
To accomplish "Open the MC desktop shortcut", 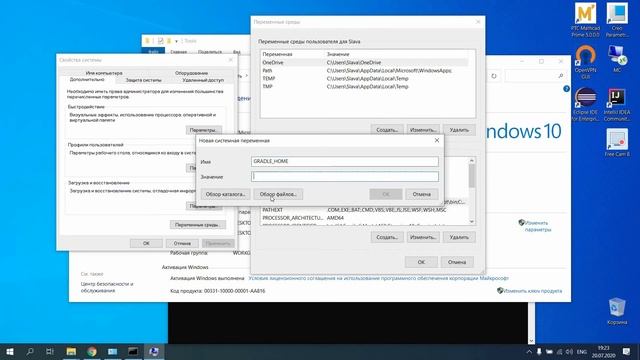I will (617, 59).
